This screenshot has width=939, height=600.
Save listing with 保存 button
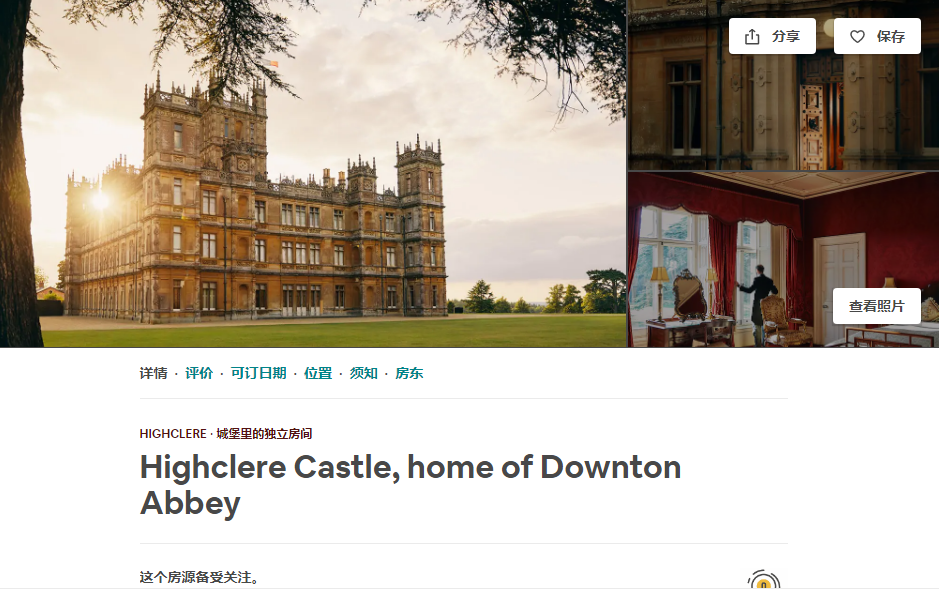(877, 37)
